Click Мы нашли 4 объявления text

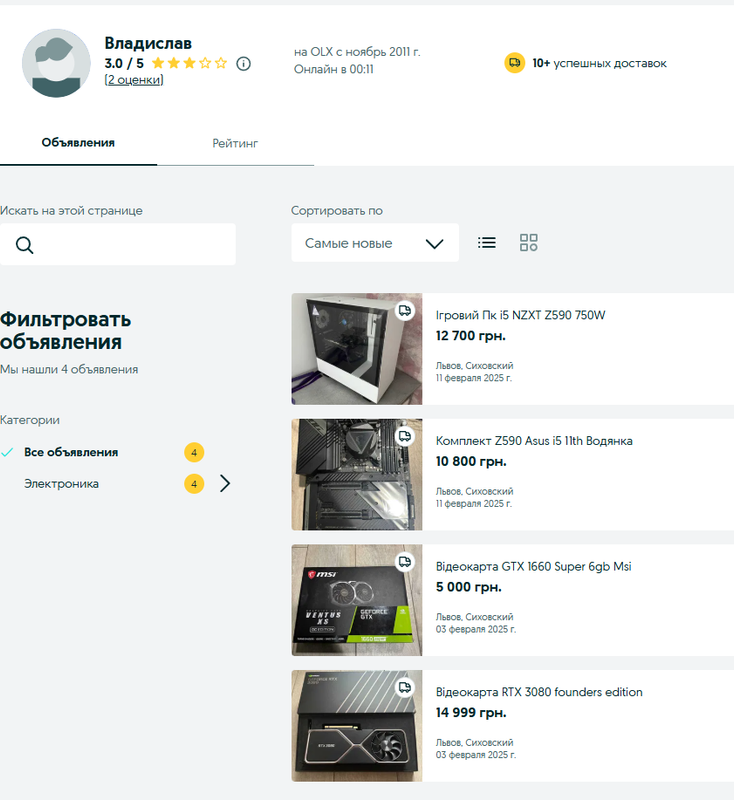69,369
